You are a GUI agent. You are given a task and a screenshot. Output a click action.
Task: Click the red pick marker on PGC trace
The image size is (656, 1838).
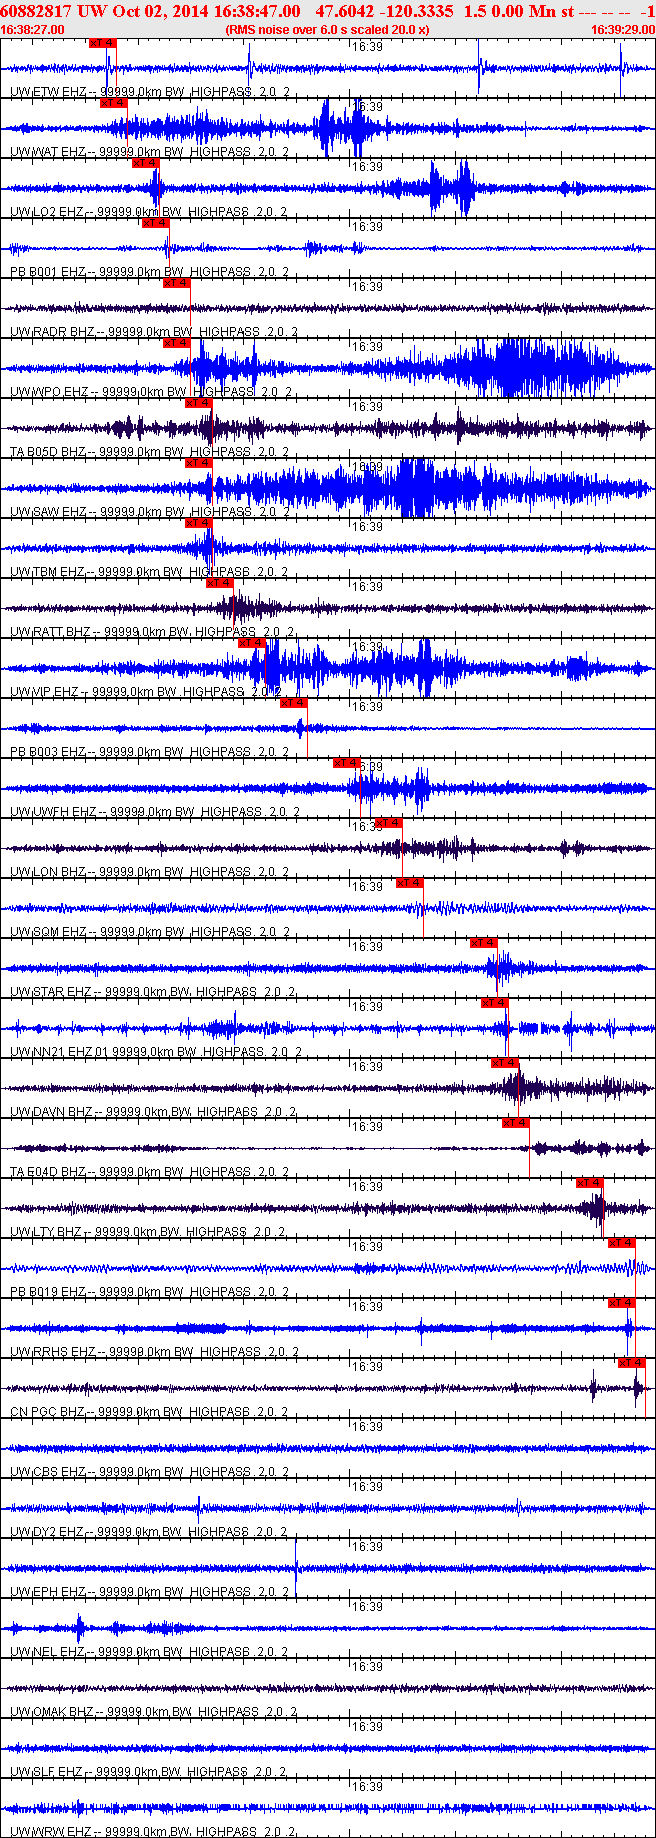click(x=632, y=1363)
